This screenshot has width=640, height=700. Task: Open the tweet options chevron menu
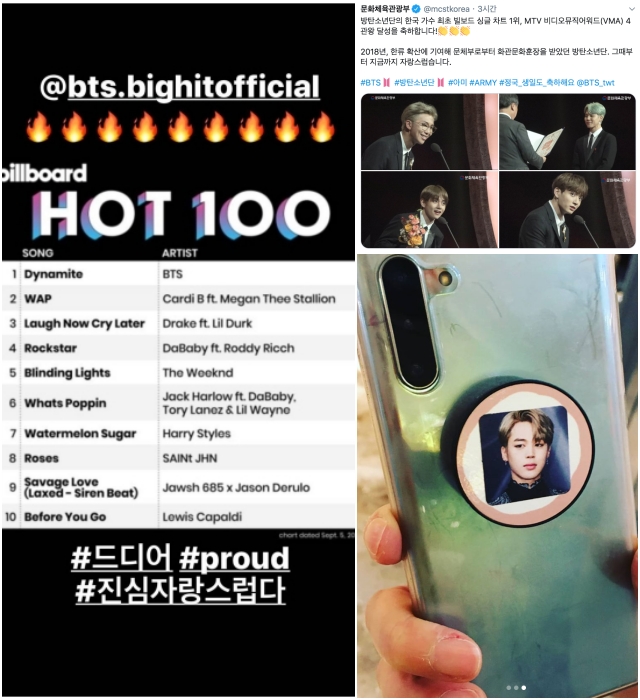pos(632,9)
